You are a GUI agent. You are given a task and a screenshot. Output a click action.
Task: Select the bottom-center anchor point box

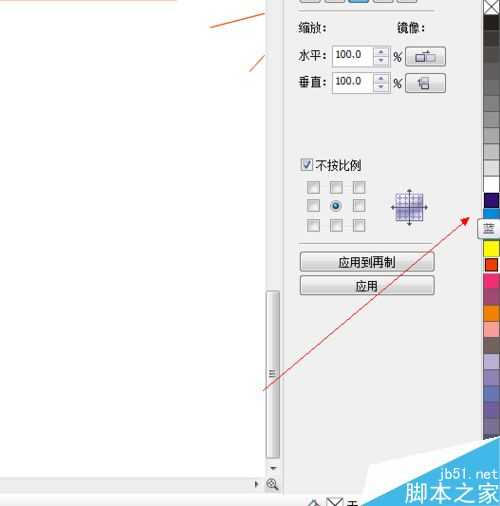coord(336,225)
